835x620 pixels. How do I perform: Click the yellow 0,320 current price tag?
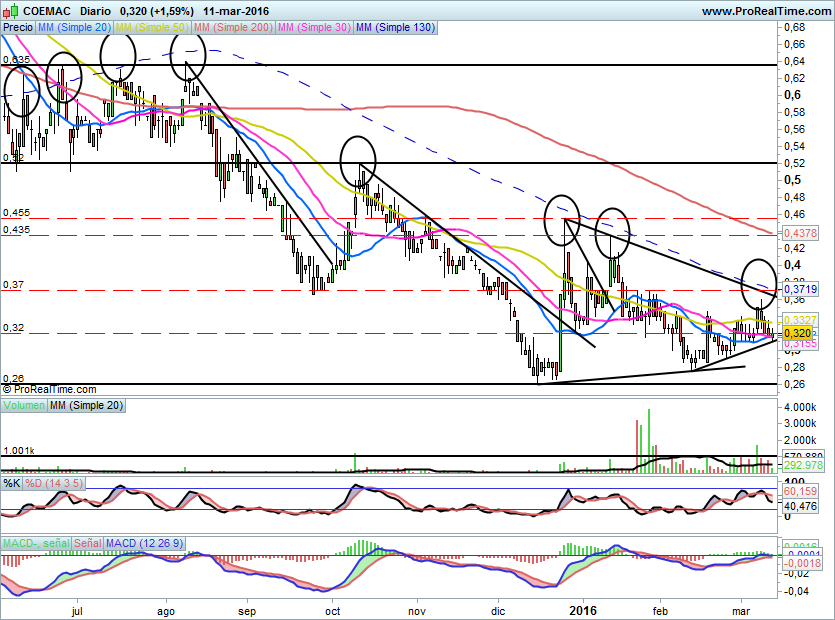796,333
